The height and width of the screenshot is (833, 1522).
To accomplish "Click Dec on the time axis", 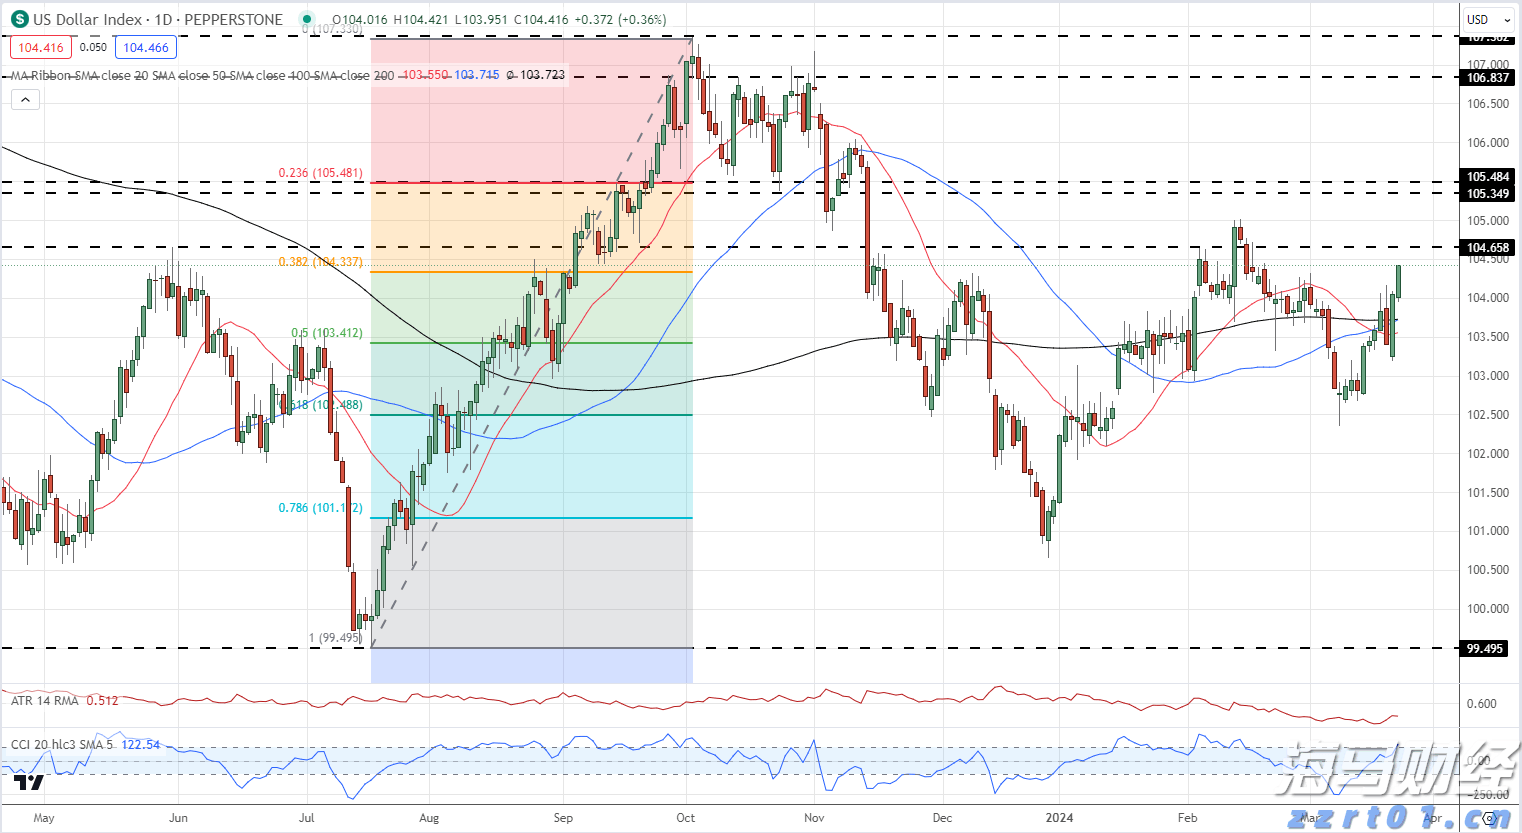I will pos(942,818).
